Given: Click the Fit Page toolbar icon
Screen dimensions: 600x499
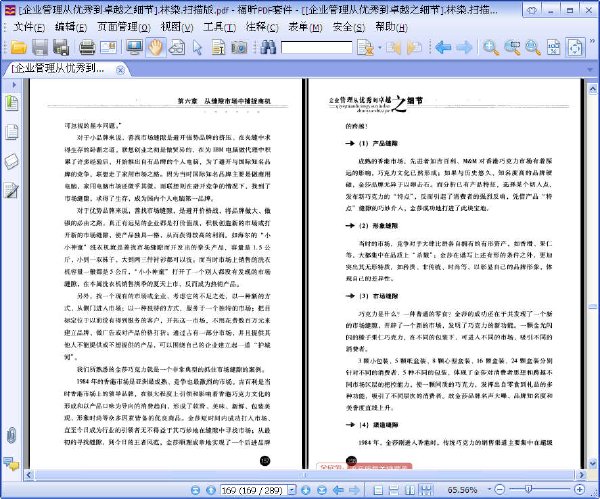Looking at the screenshot, I should [x=575, y=48].
